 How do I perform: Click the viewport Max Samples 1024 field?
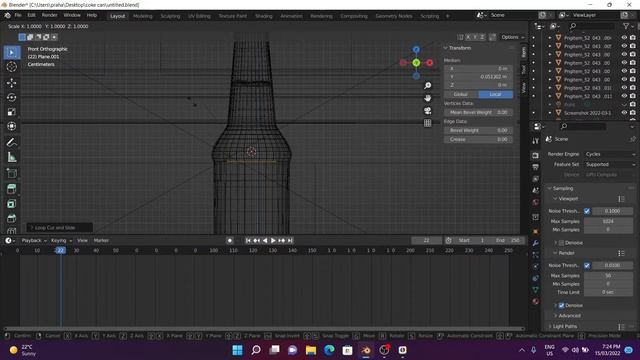[x=608, y=221]
